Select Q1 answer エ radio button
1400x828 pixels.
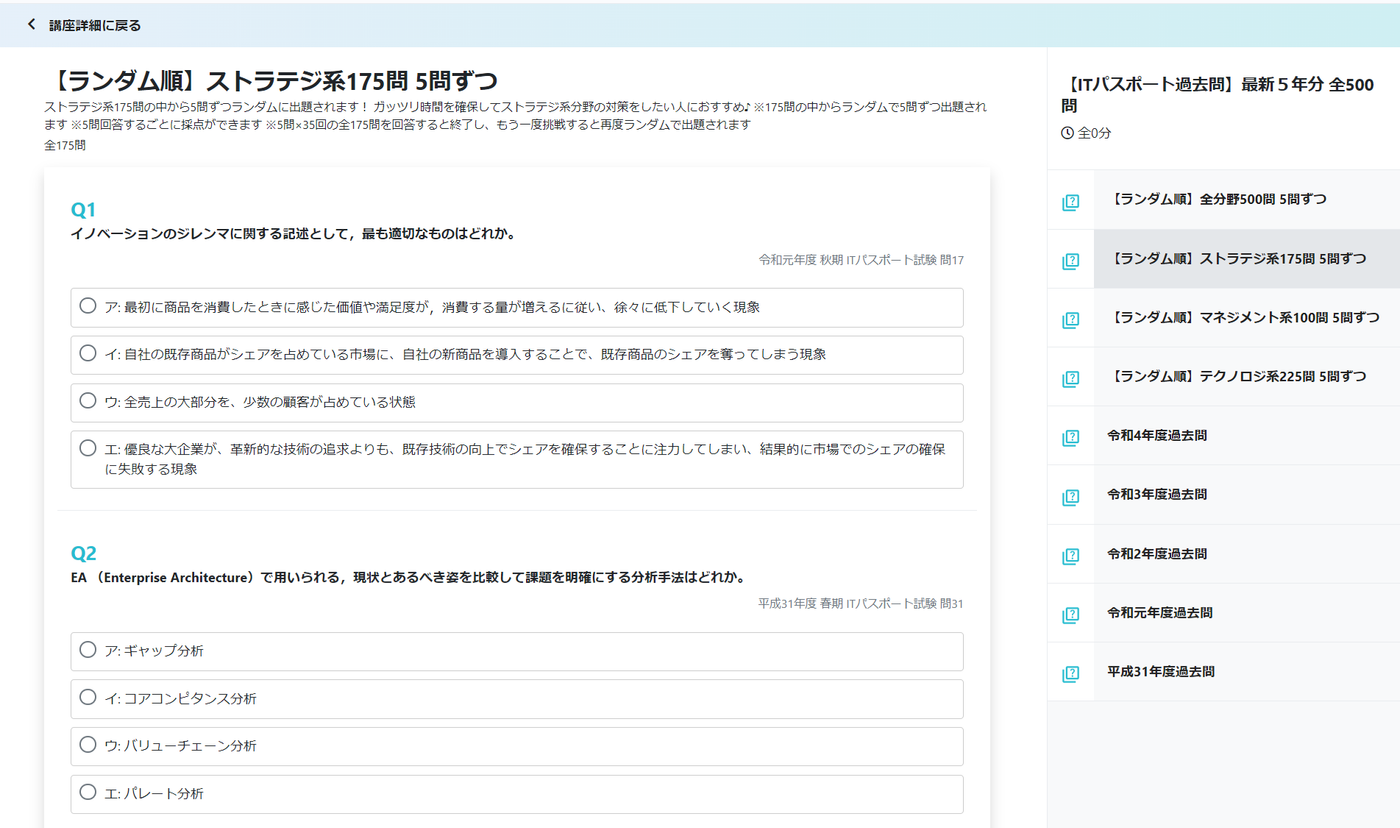pos(88,448)
